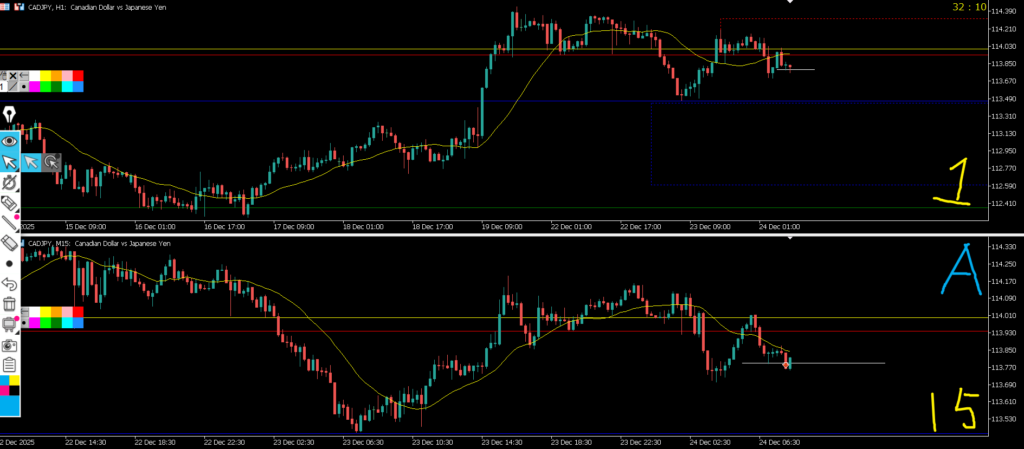Screen dimensions: 1024x449
Task: Select the arrow cursor tool in sidebar
Action: click(x=10, y=161)
